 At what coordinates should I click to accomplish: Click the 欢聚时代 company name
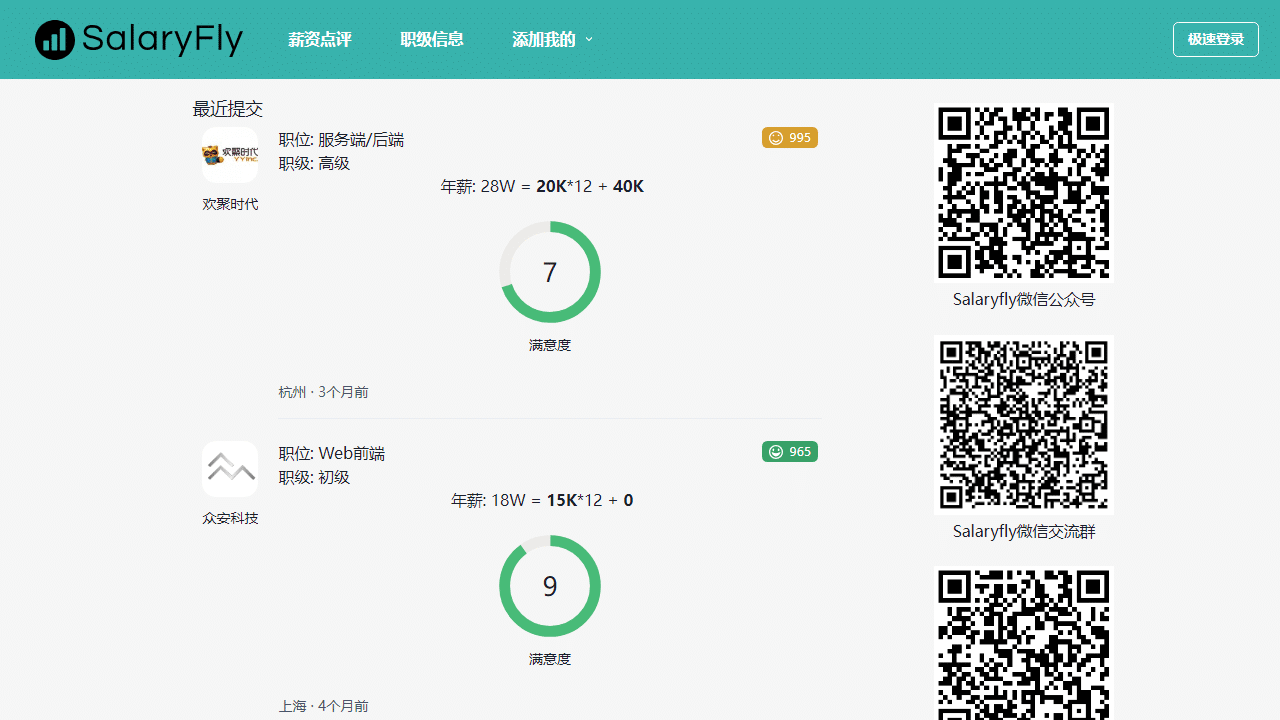230,204
